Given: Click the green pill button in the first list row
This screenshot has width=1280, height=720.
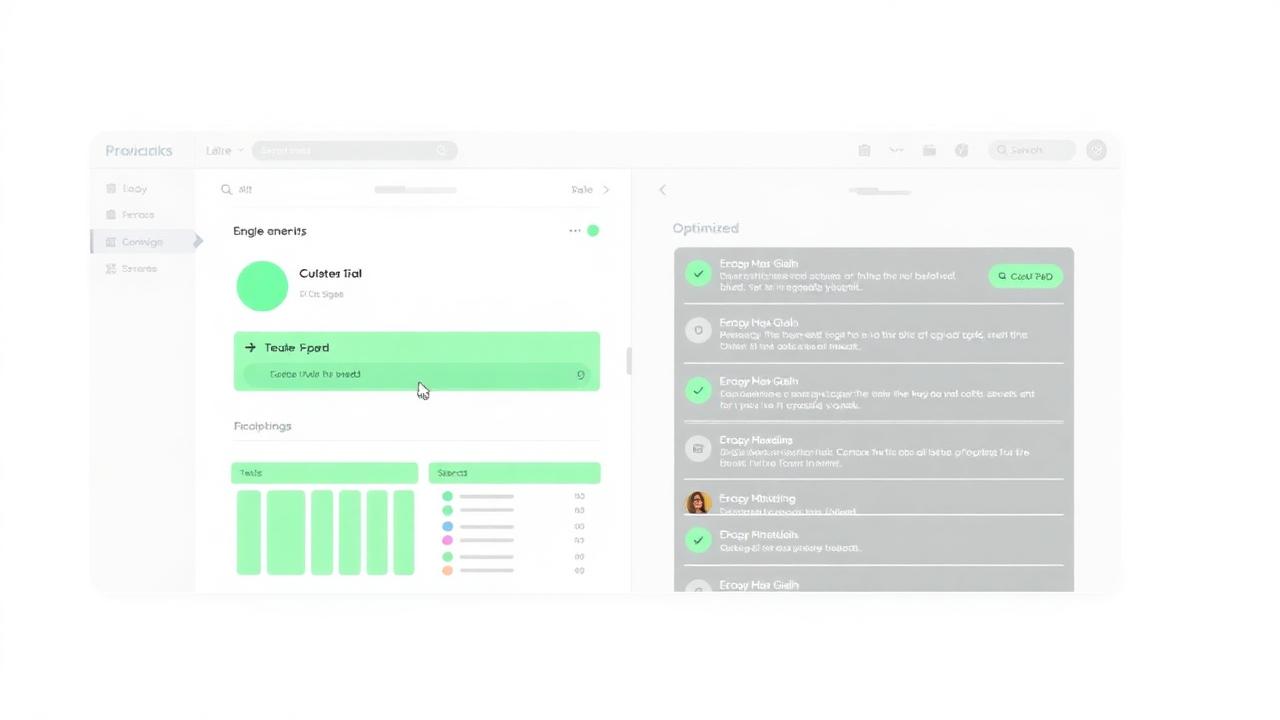Looking at the screenshot, I should tap(1025, 276).
